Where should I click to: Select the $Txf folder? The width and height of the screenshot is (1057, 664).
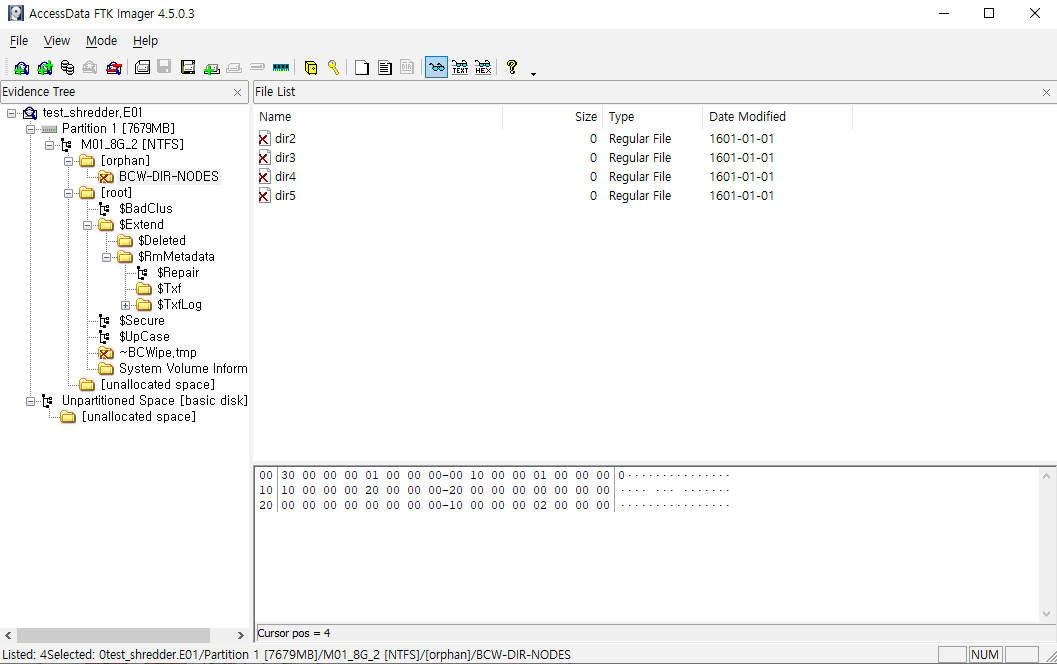point(169,289)
